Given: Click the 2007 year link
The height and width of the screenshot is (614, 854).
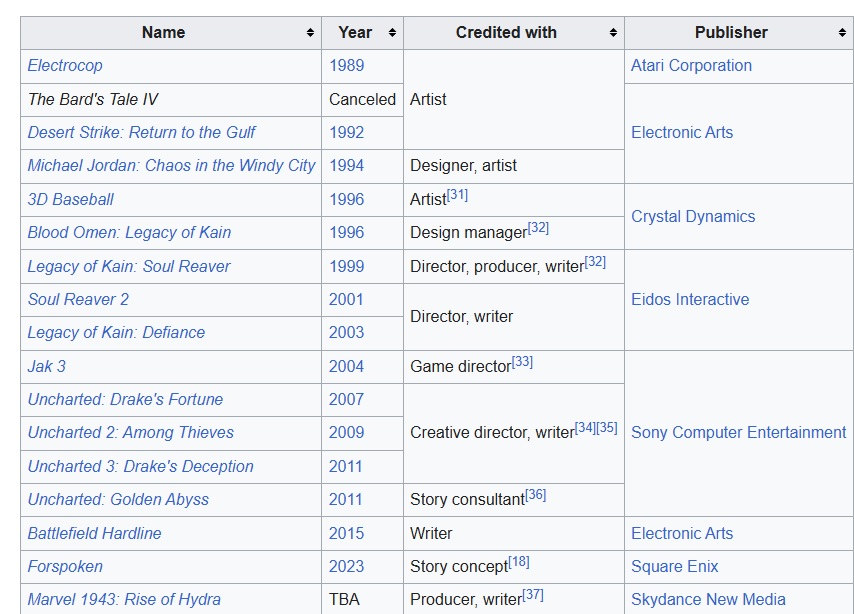Looking at the screenshot, I should coord(346,399).
